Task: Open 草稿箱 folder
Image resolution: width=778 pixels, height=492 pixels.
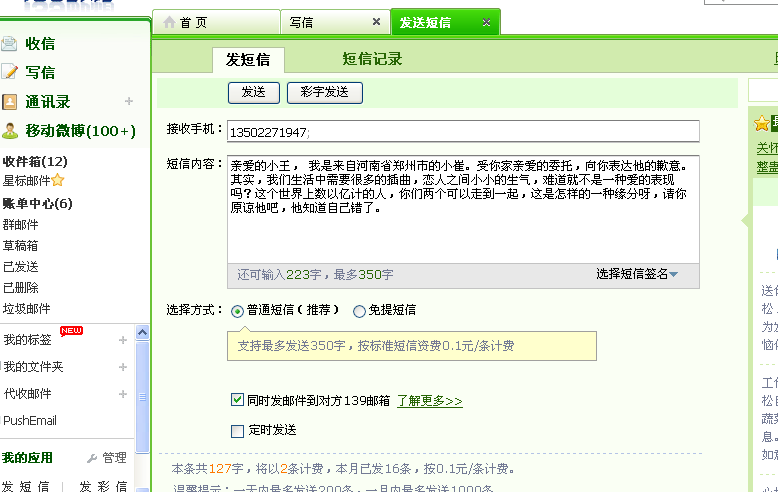Action: [20, 246]
